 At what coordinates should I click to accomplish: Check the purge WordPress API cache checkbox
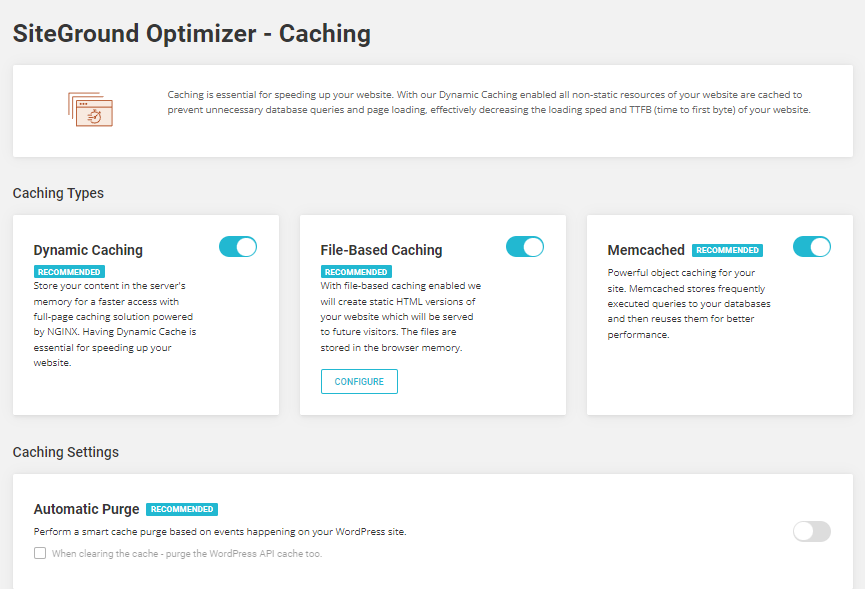pos(40,553)
